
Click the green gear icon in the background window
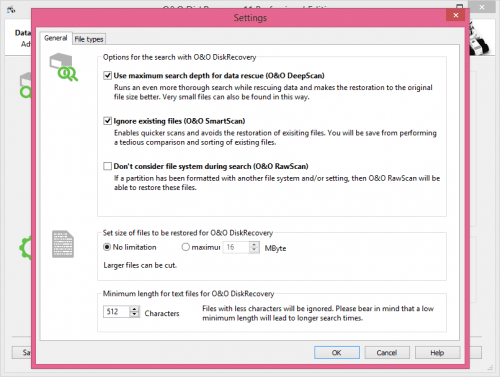coord(25,248)
